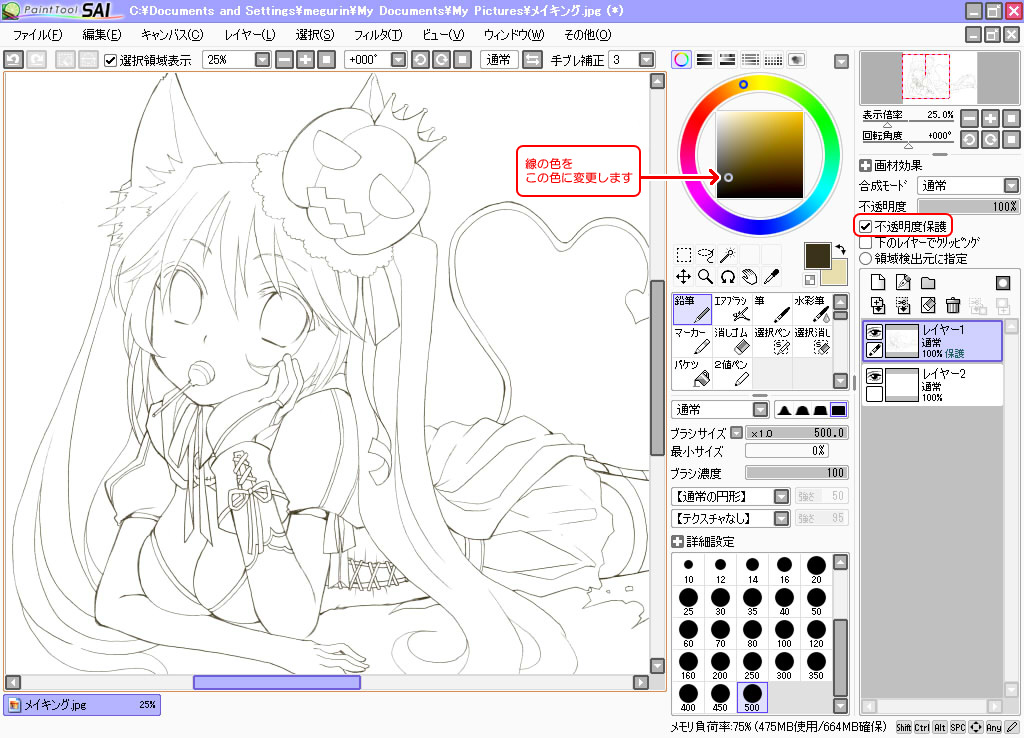Toggle the RGB slider panel icon
The image size is (1024, 738).
click(705, 60)
